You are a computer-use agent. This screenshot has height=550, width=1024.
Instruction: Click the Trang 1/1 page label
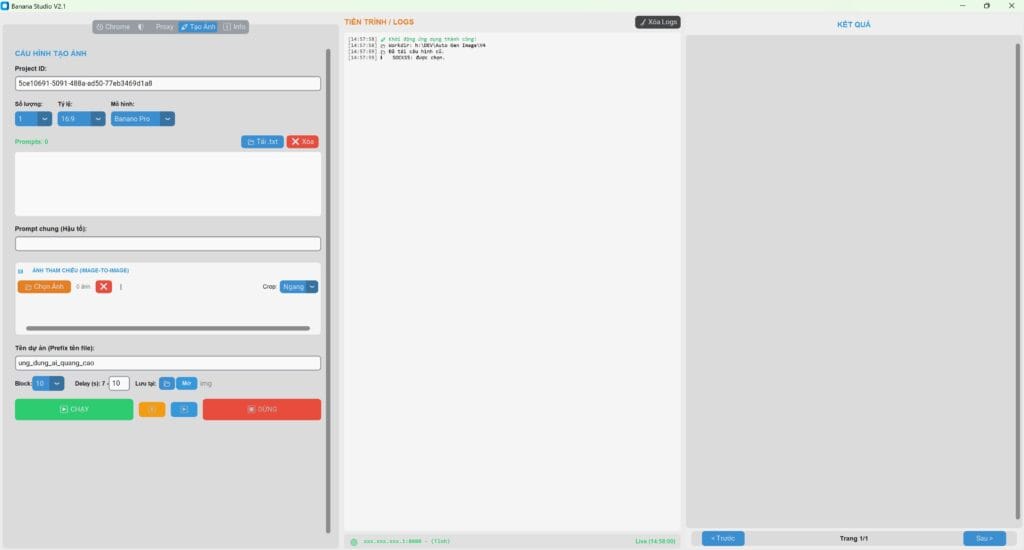[854, 539]
